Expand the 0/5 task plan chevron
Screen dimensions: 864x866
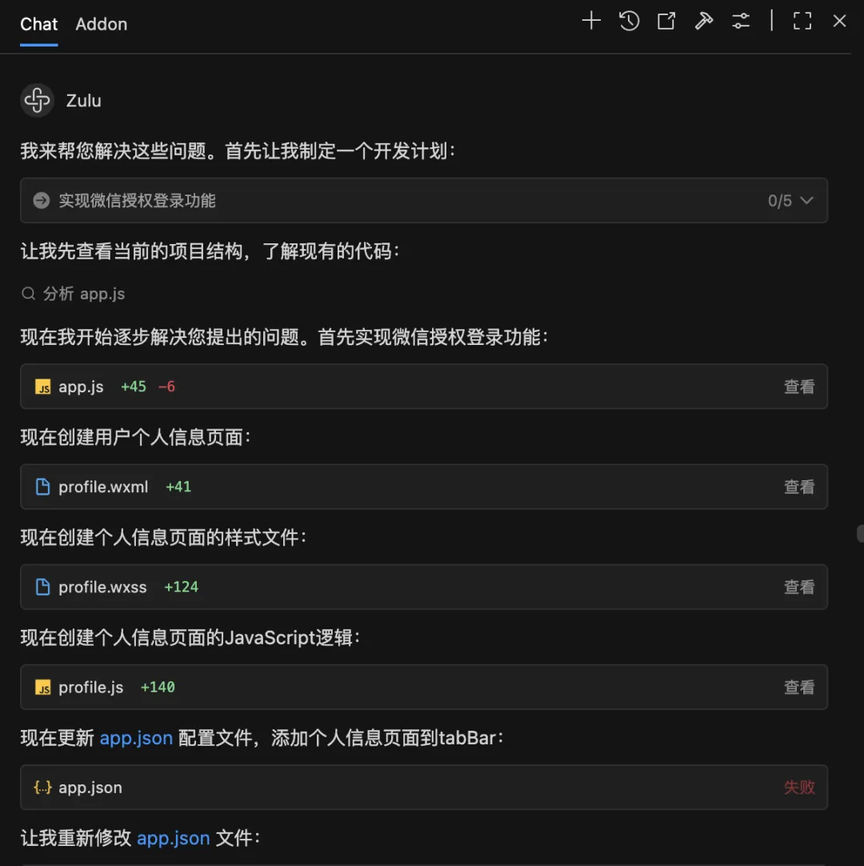pos(807,201)
